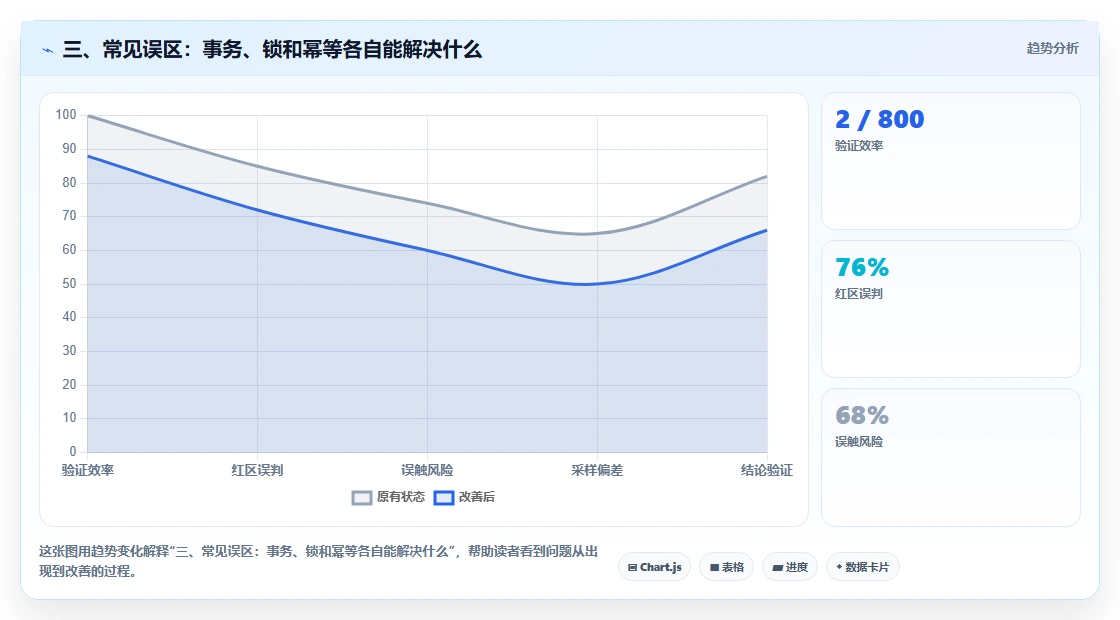Click the 结论验证 x-axis label
The image size is (1120, 620).
766,470
